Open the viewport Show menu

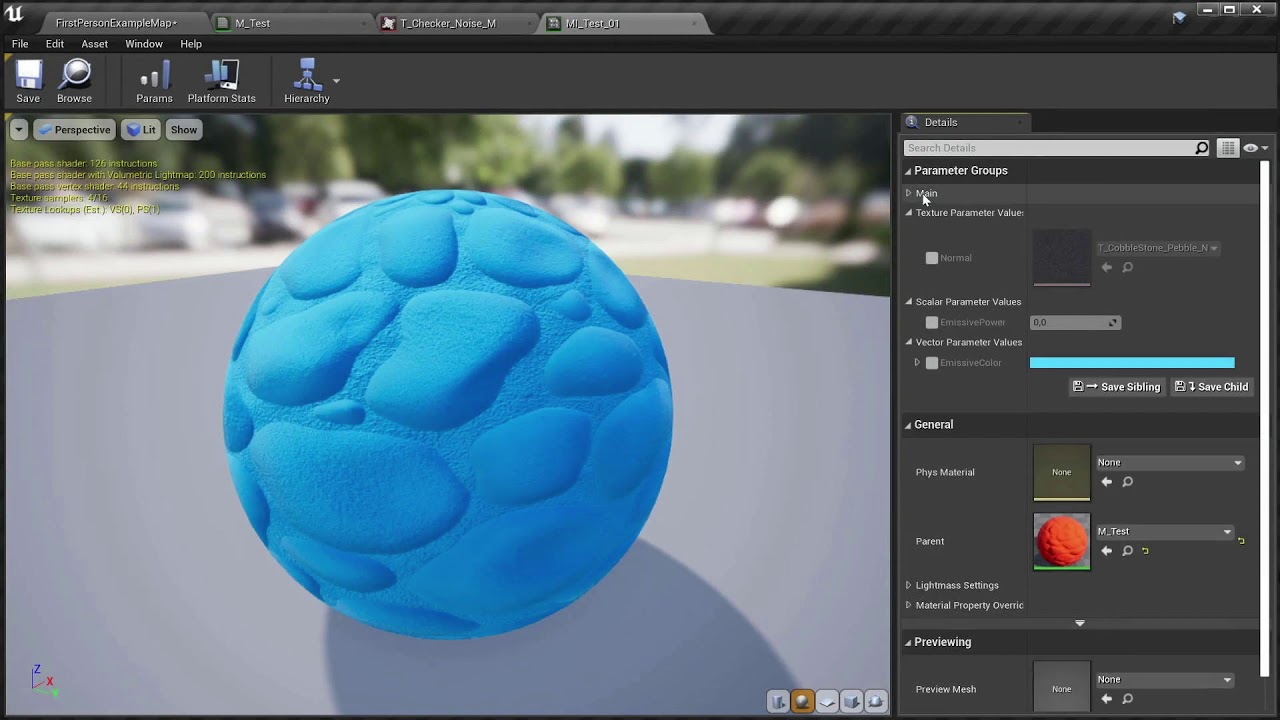coord(183,129)
